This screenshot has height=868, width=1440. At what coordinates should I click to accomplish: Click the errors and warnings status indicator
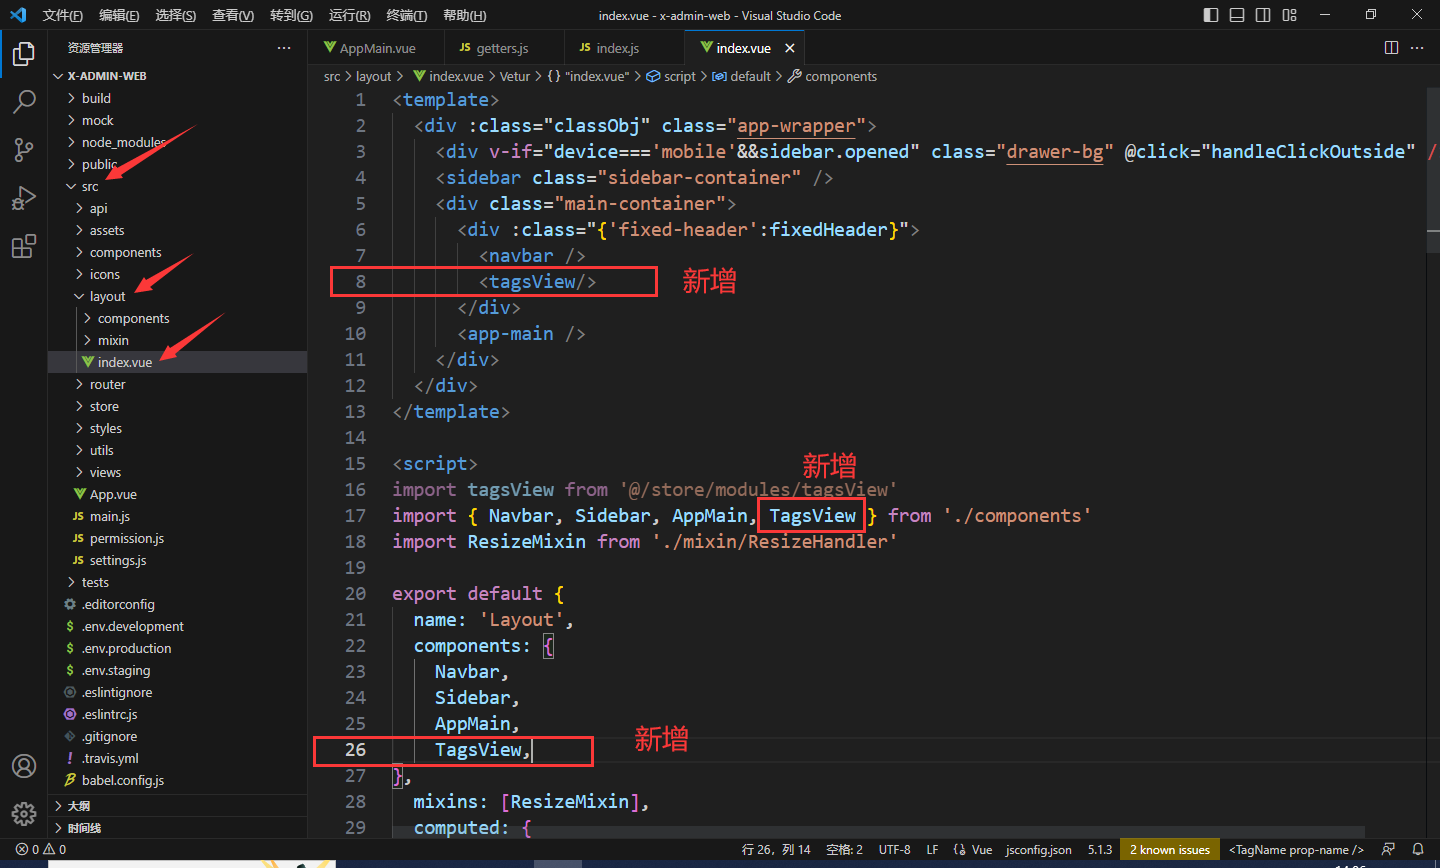pos(41,849)
